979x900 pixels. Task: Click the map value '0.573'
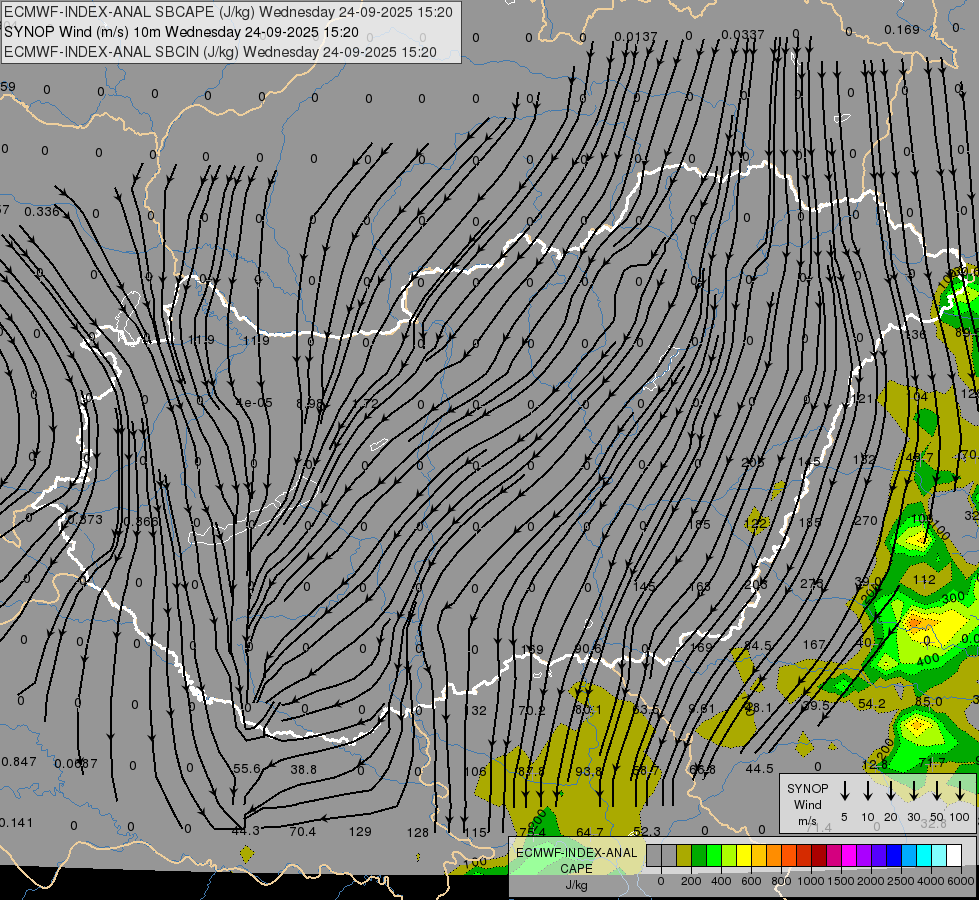[85, 520]
